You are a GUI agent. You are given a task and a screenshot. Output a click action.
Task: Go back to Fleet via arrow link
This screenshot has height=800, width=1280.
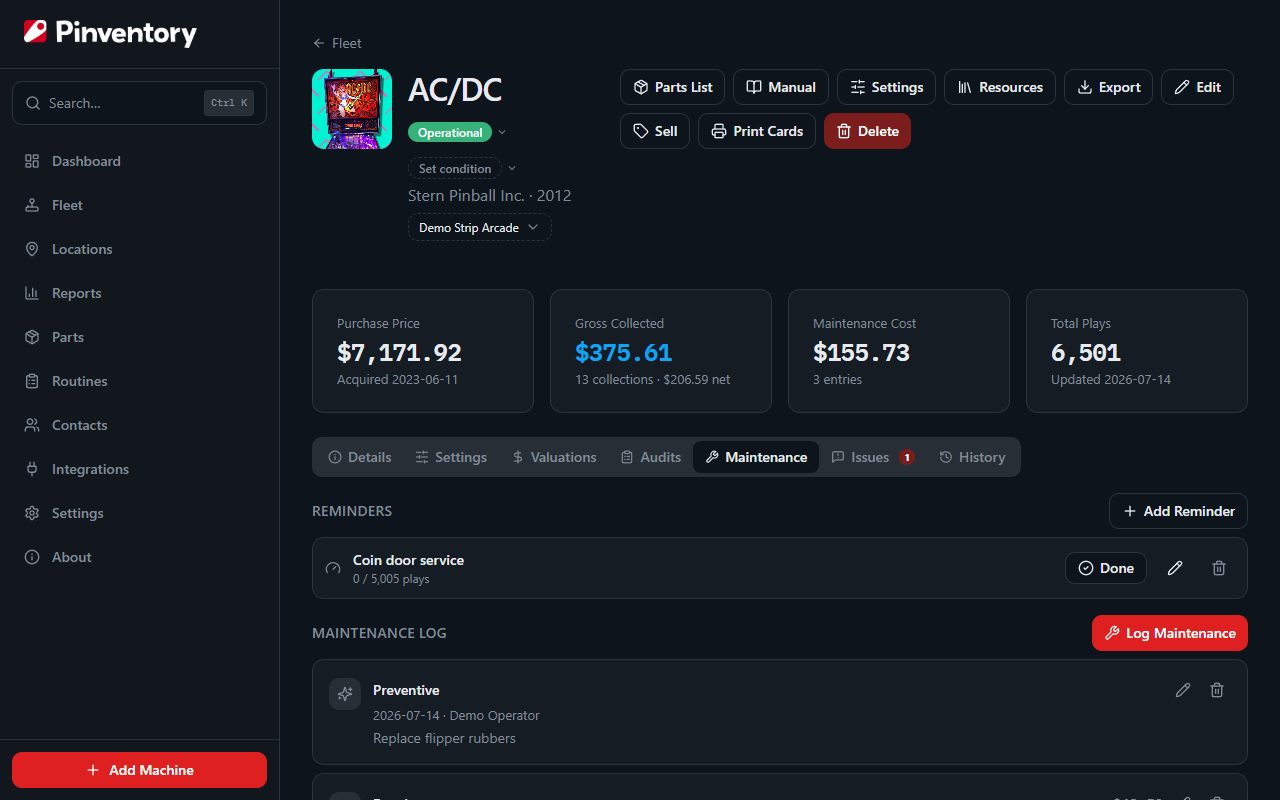[337, 43]
